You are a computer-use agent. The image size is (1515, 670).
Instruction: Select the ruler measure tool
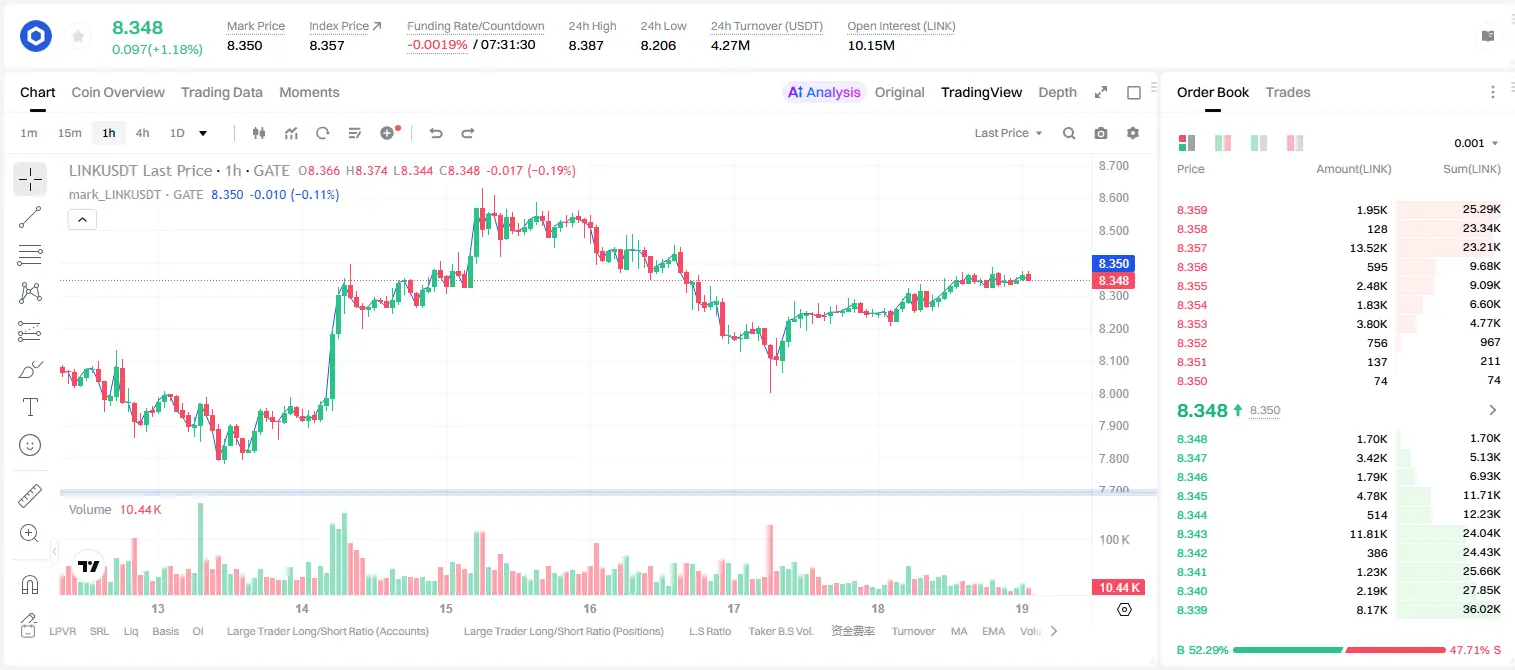(30, 496)
